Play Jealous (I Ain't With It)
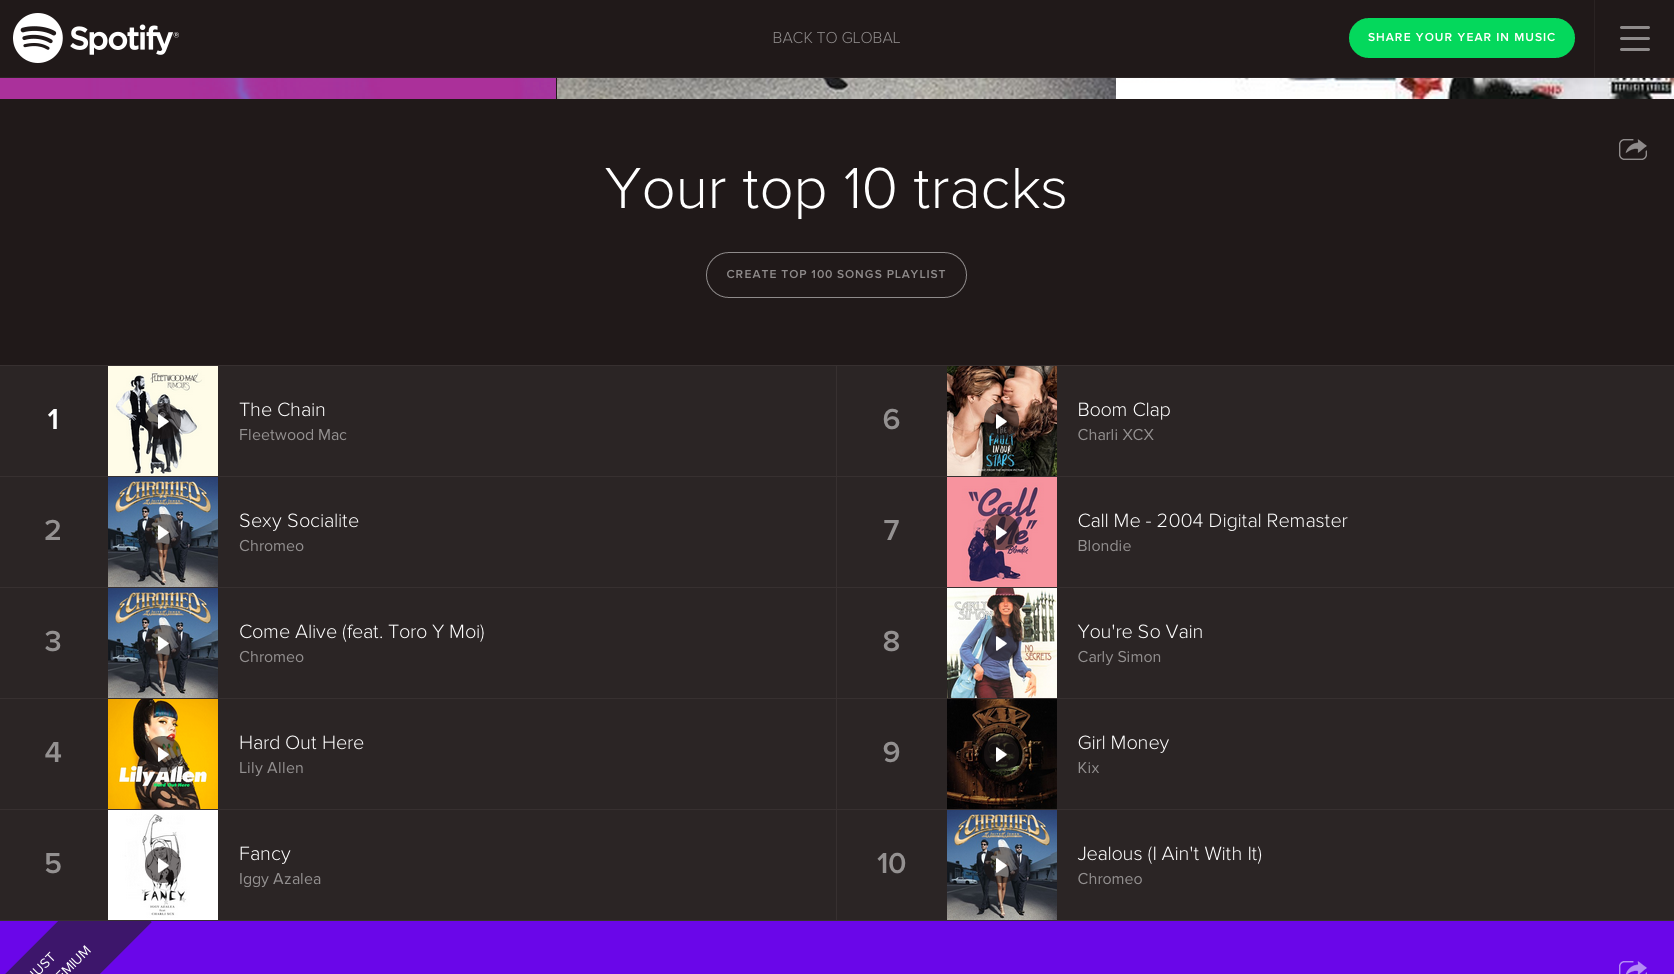This screenshot has height=974, width=1674. pos(1001,865)
